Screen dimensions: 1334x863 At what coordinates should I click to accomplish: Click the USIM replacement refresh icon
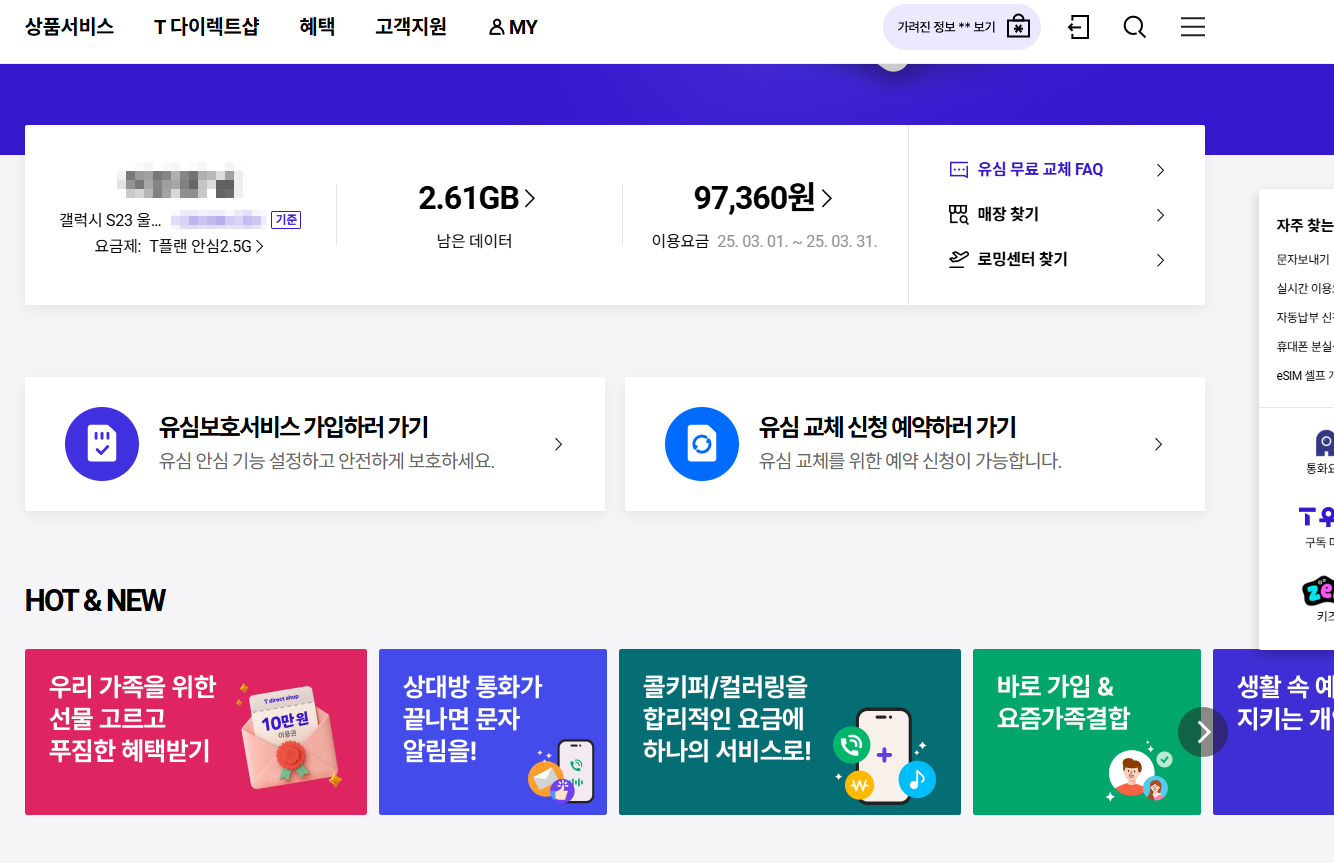click(x=701, y=444)
